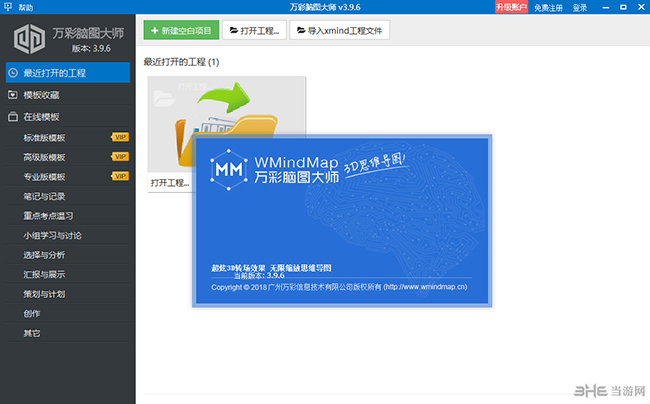Image resolution: width=650 pixels, height=404 pixels.
Task: Click the heart folder icon beside 模板收藏
Action: click(13, 95)
